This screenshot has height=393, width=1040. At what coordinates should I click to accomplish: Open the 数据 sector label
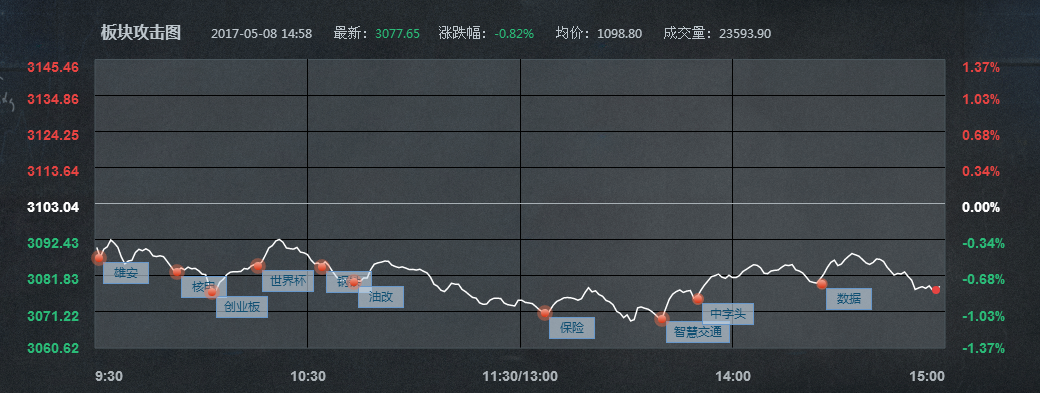click(849, 298)
